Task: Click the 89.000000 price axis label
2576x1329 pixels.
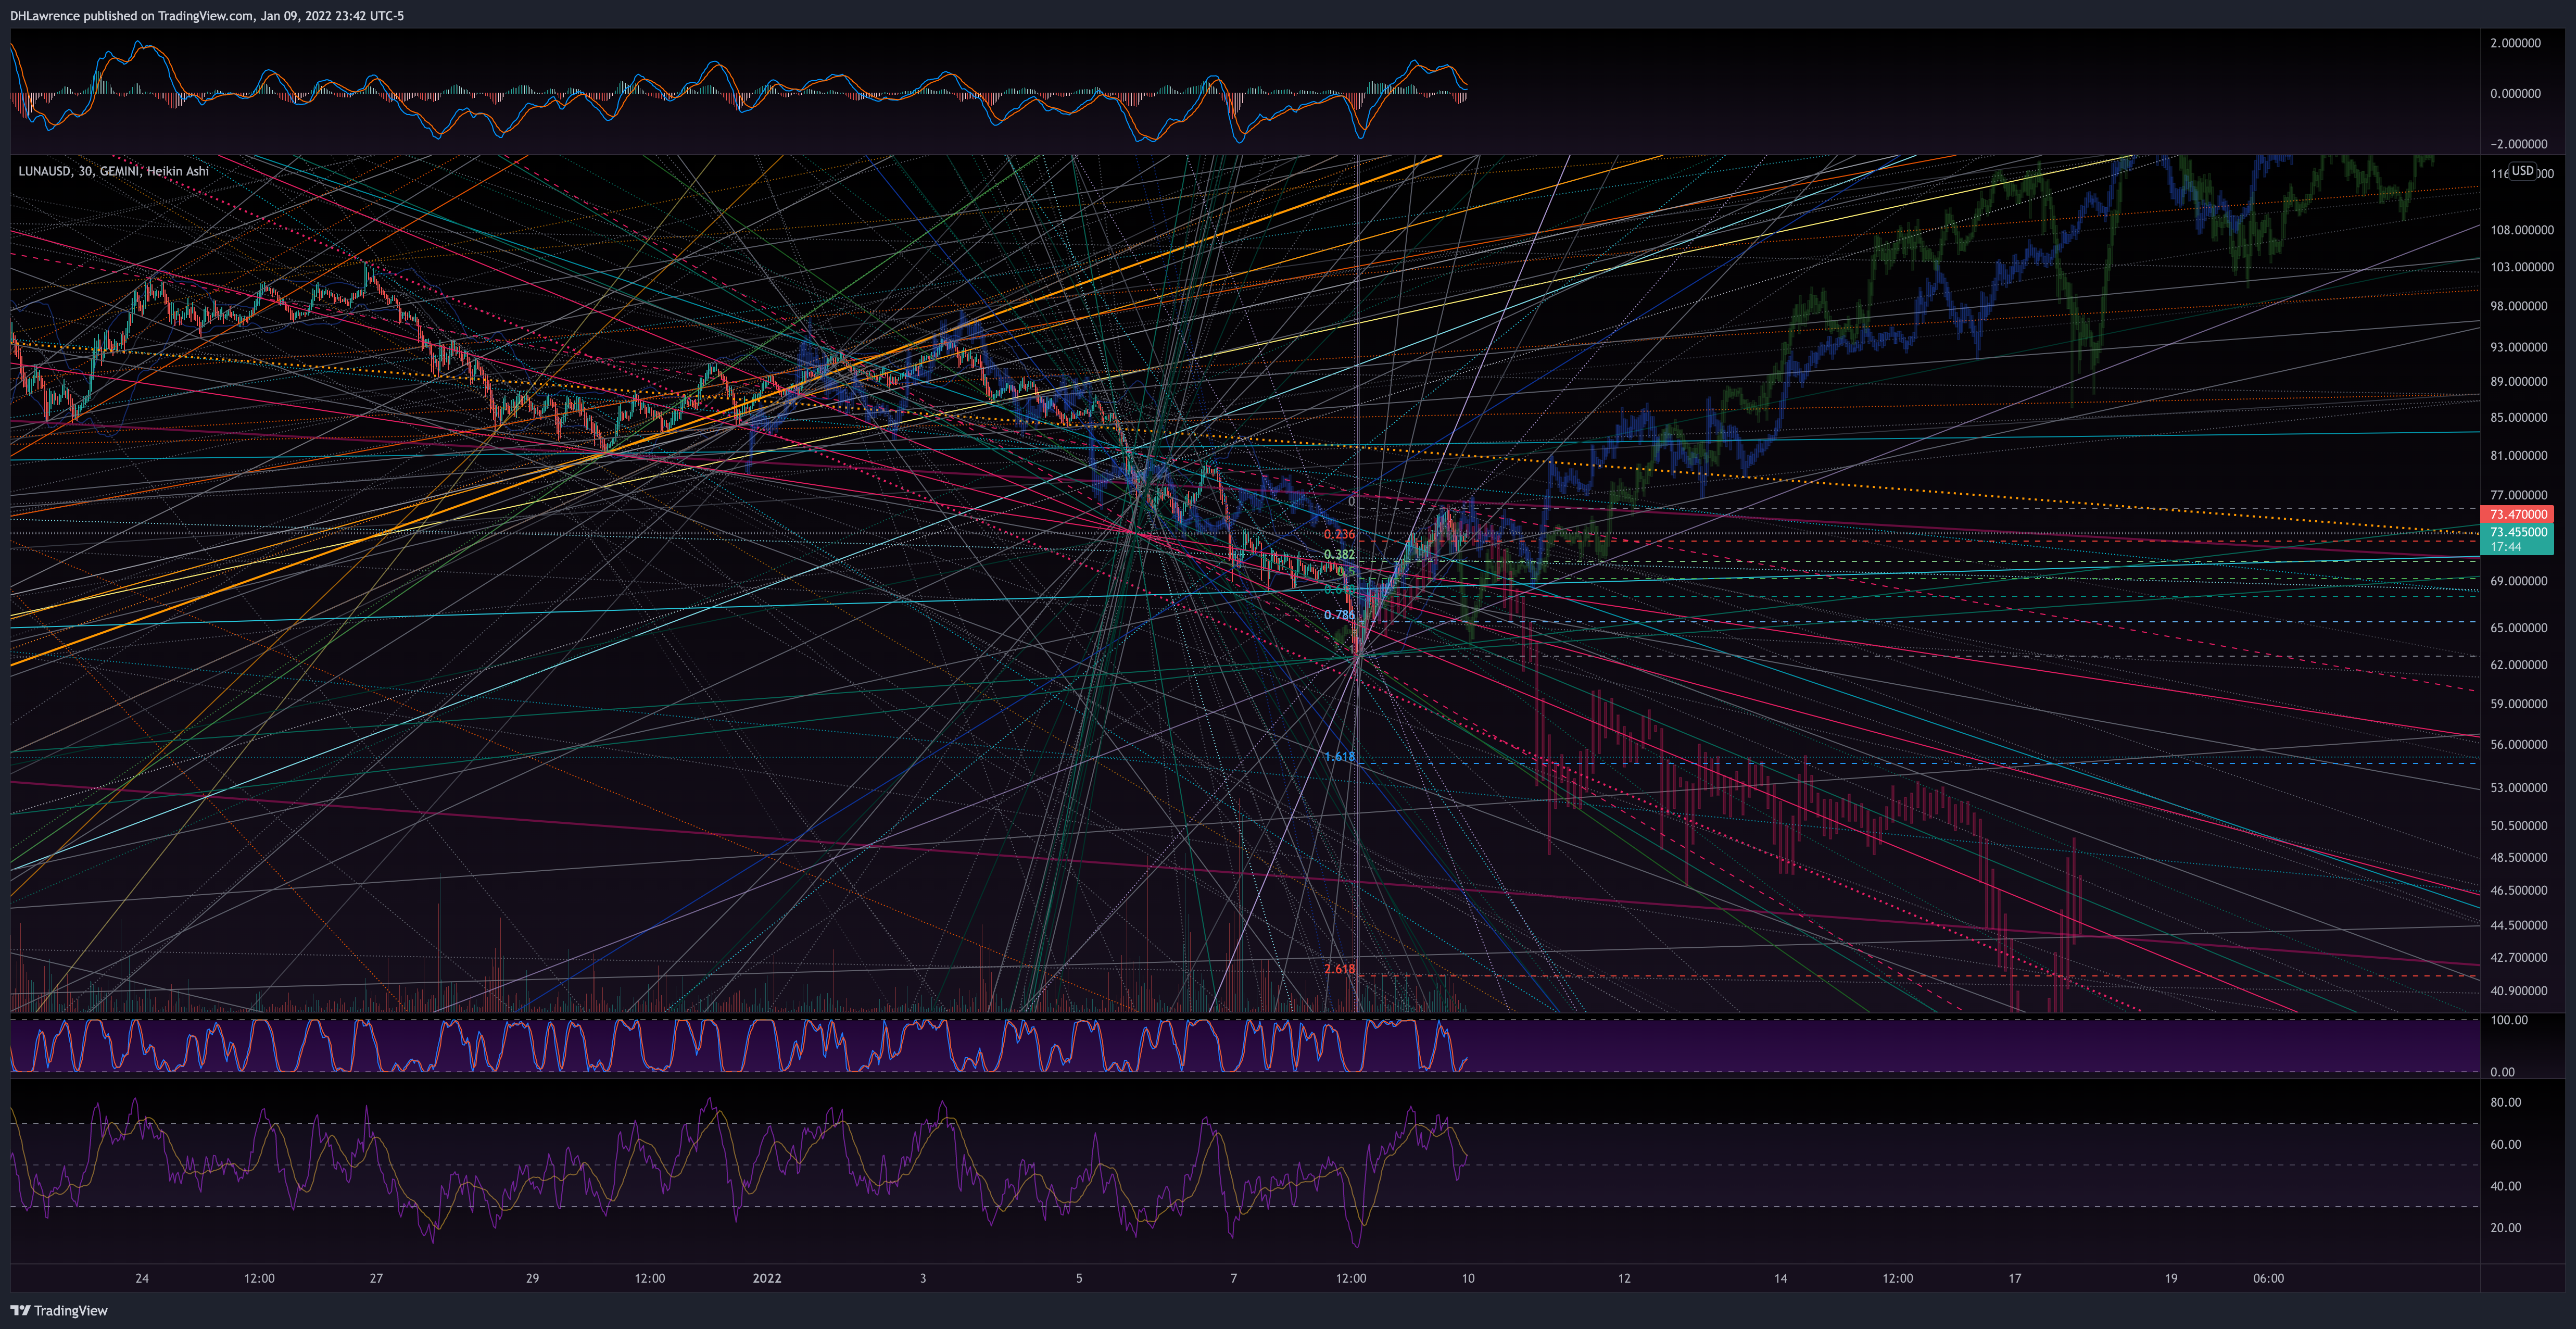Action: pos(2518,381)
